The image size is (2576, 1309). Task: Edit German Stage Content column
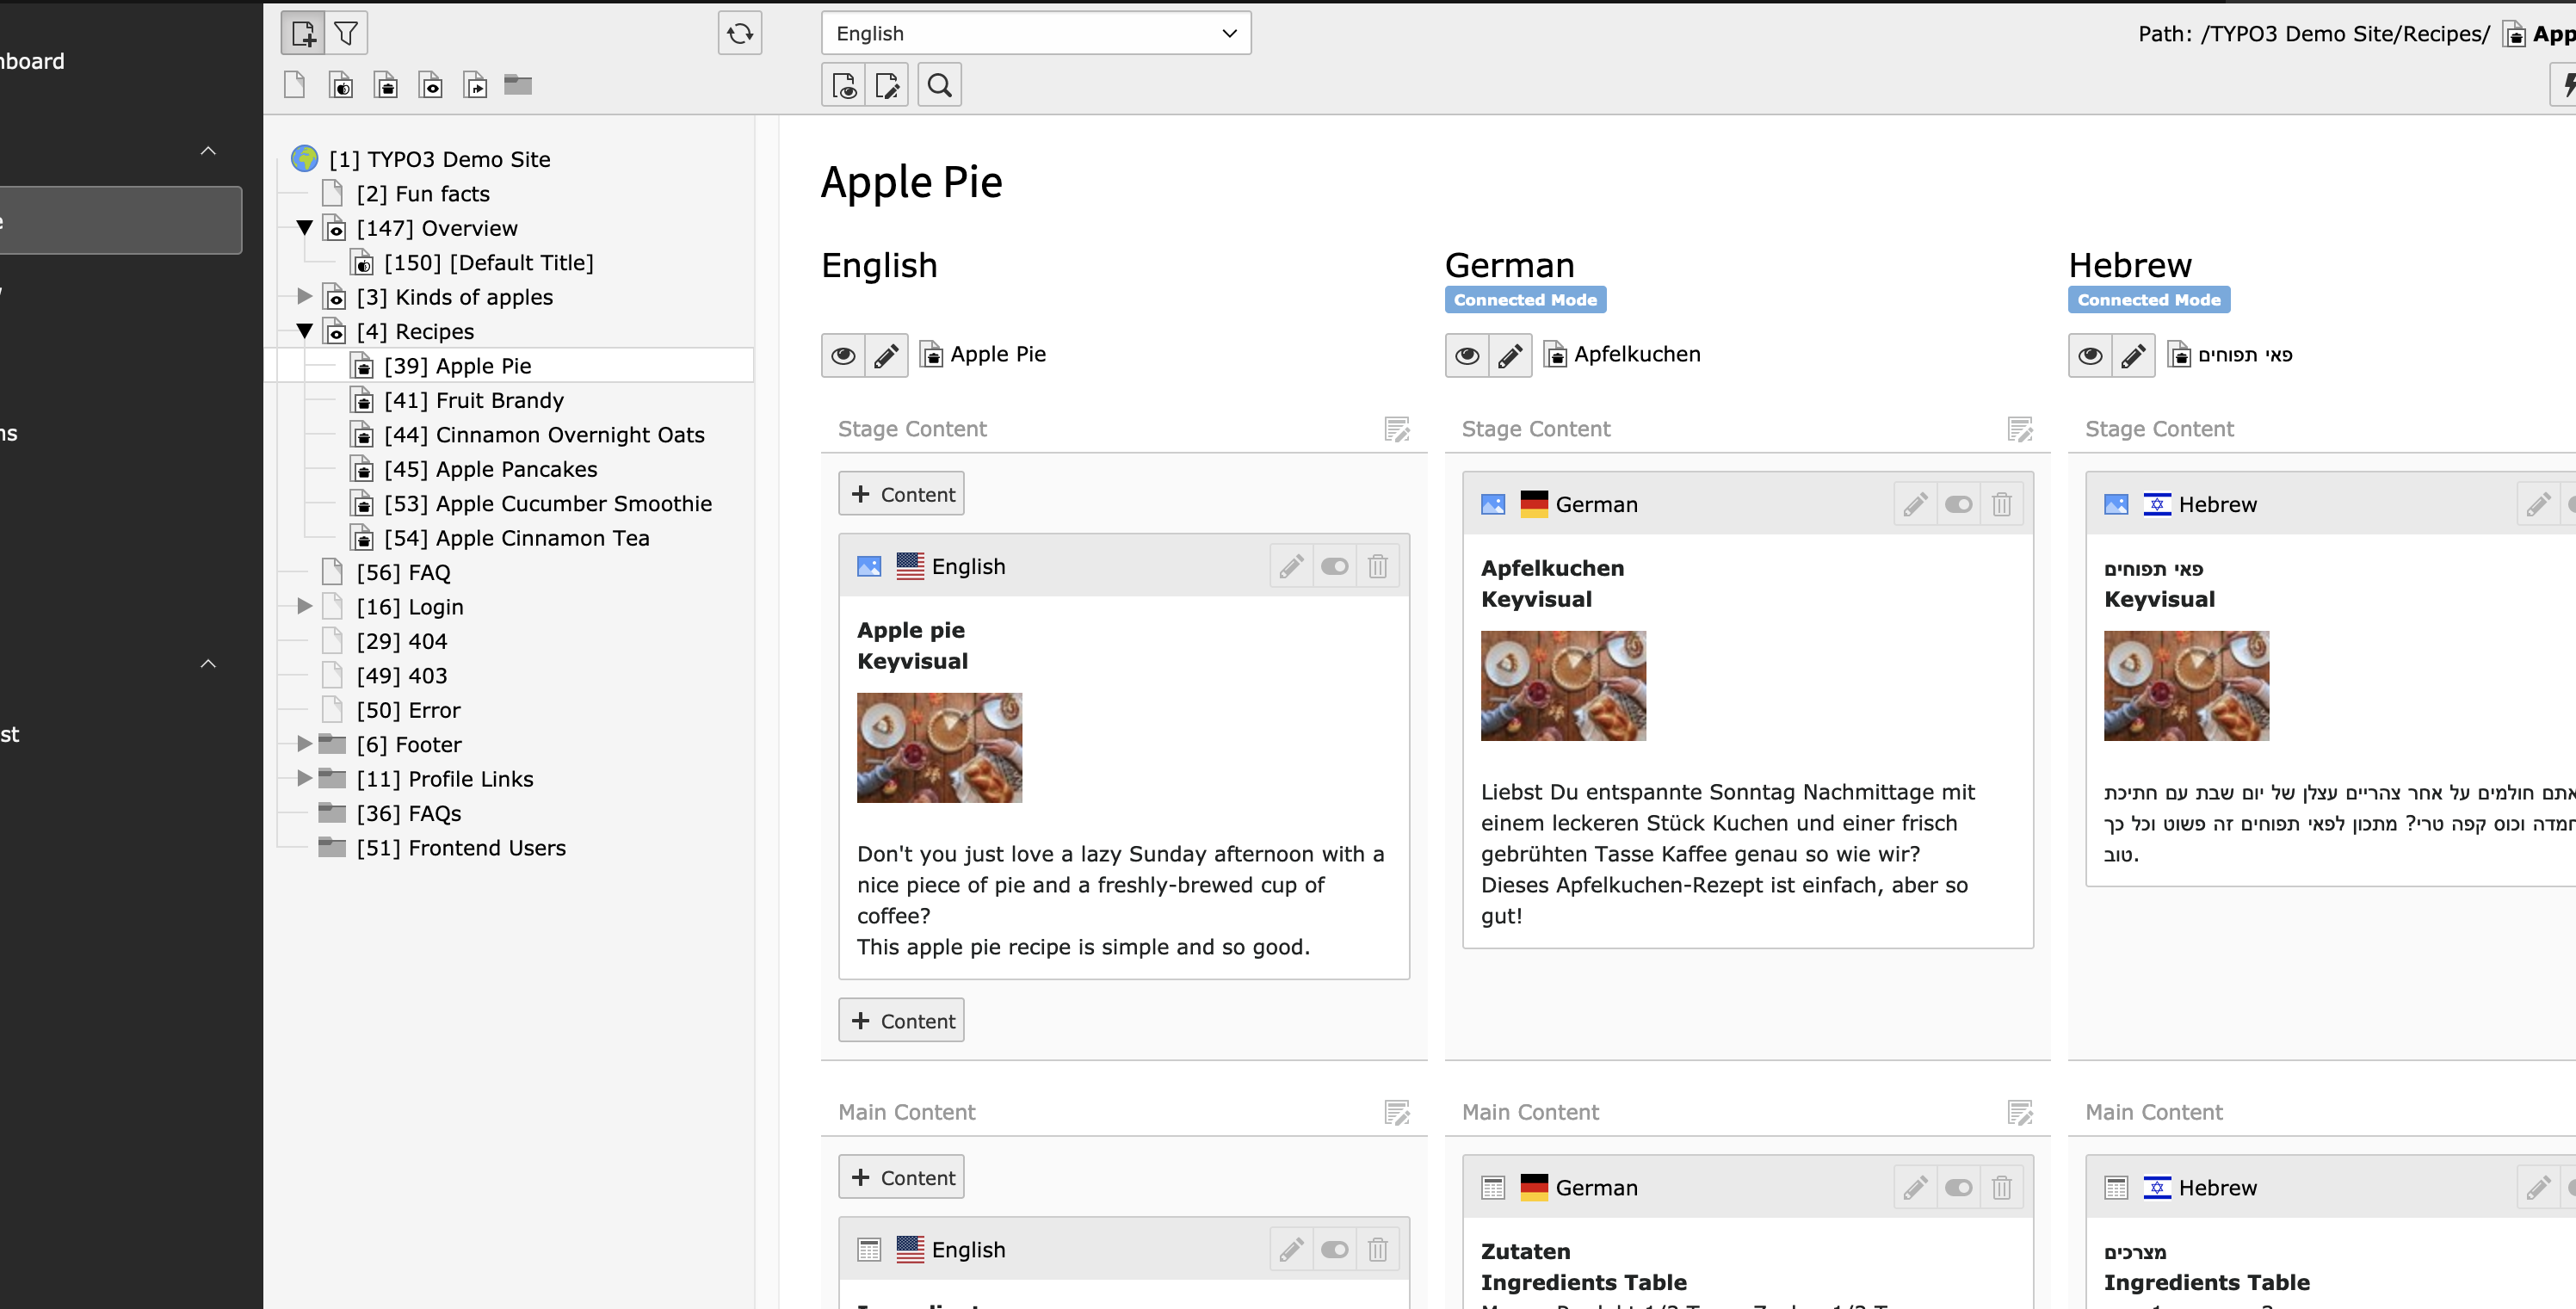[x=2020, y=429]
